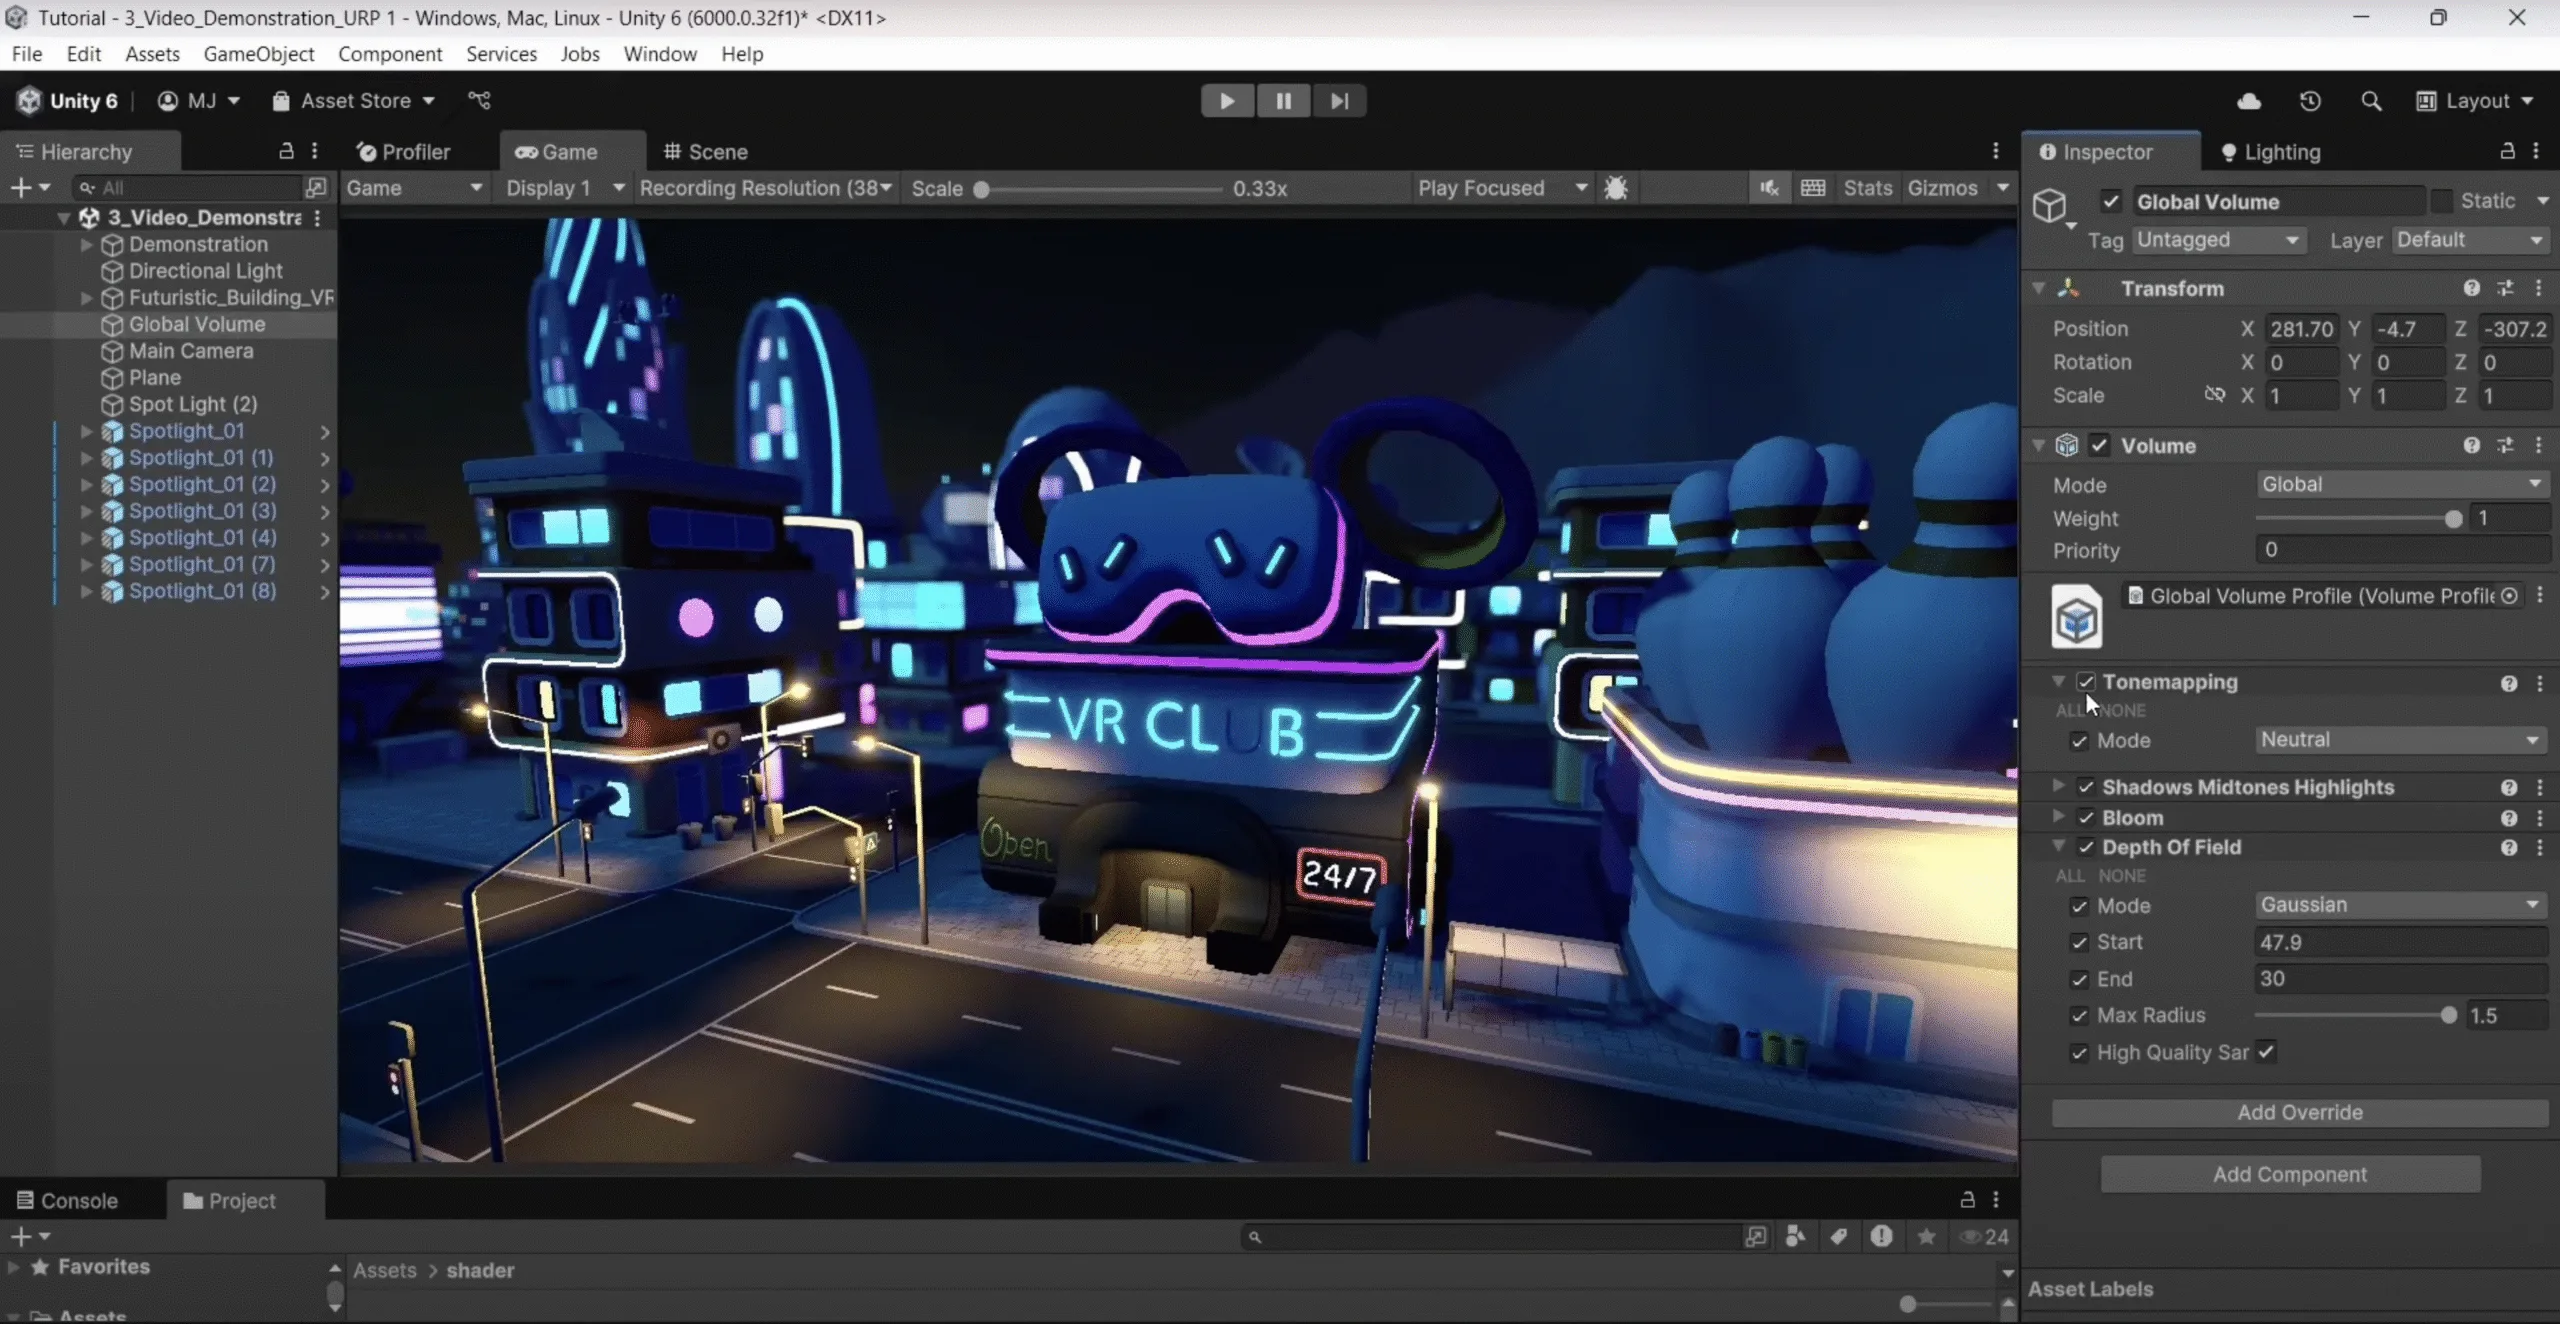
Task: Lock the Hierarchy panel
Action: pos(286,151)
